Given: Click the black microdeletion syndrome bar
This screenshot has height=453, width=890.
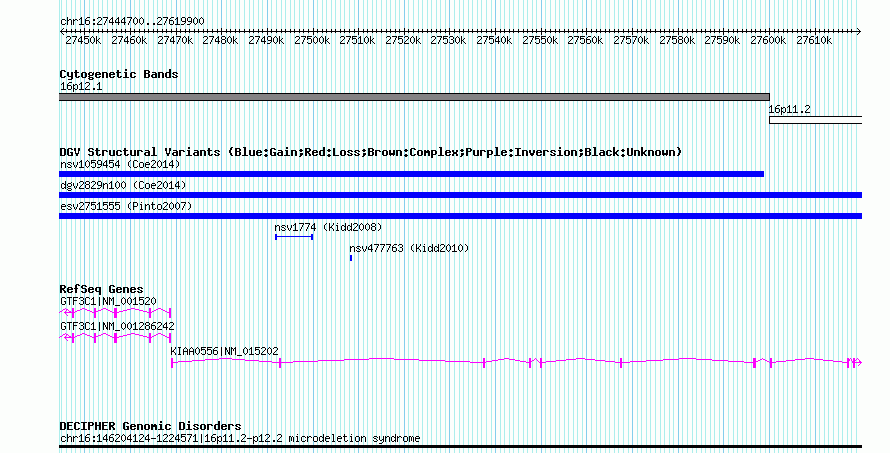Looking at the screenshot, I should [460, 447].
